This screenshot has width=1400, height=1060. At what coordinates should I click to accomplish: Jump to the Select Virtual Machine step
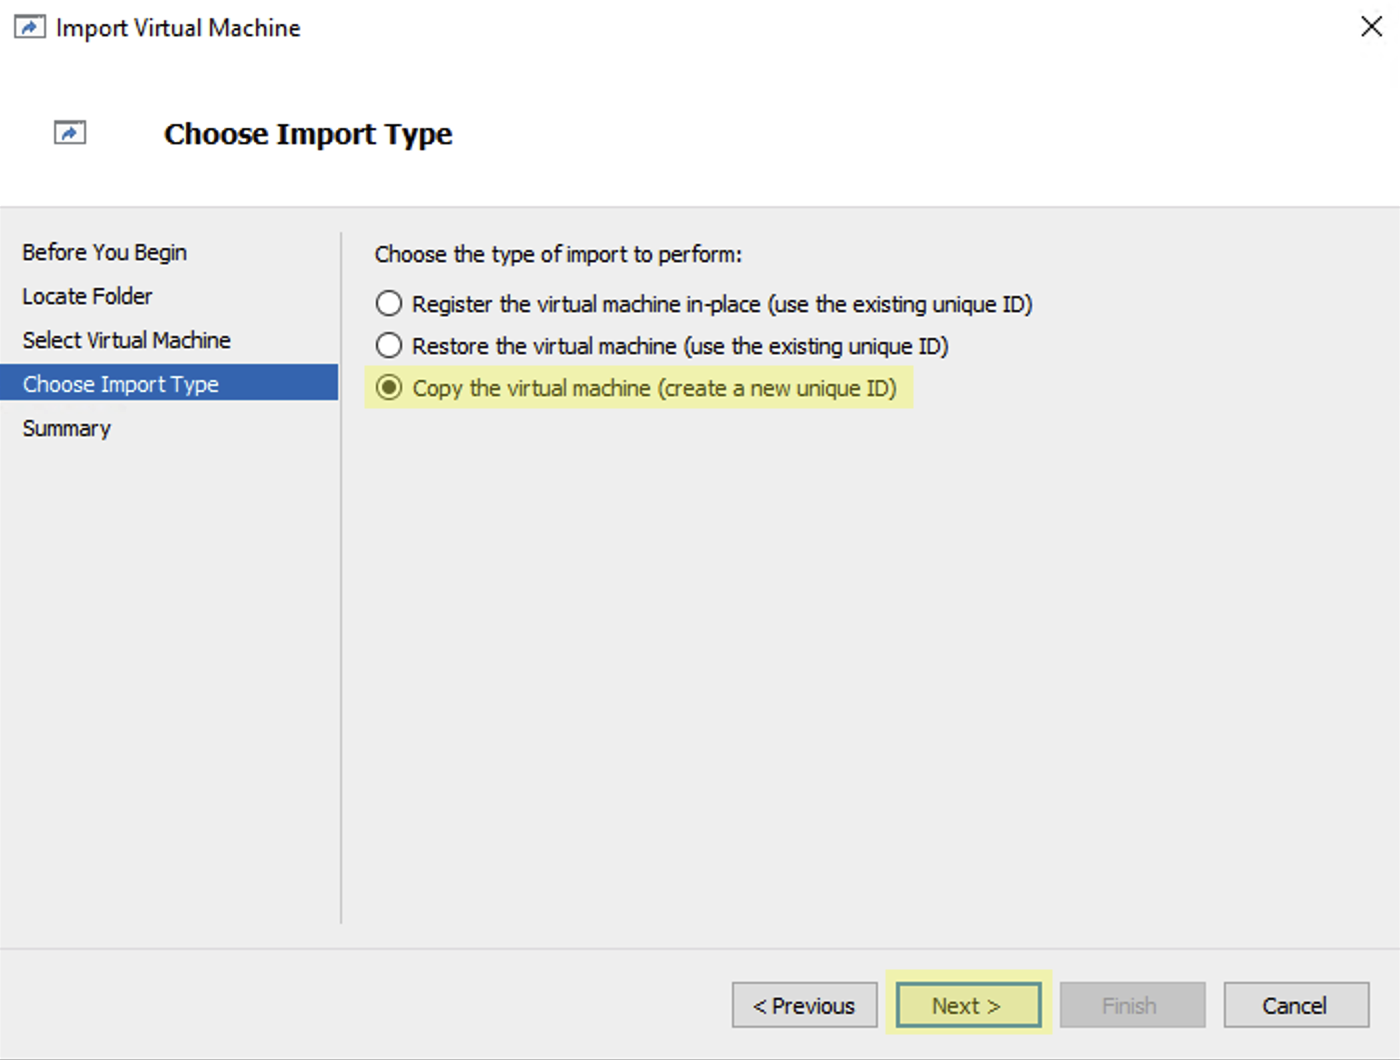(x=127, y=340)
